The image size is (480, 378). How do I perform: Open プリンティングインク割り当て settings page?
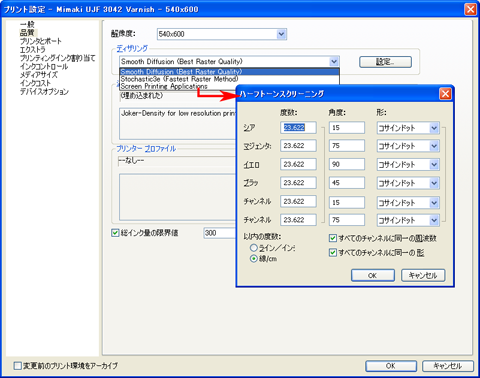pos(58,58)
